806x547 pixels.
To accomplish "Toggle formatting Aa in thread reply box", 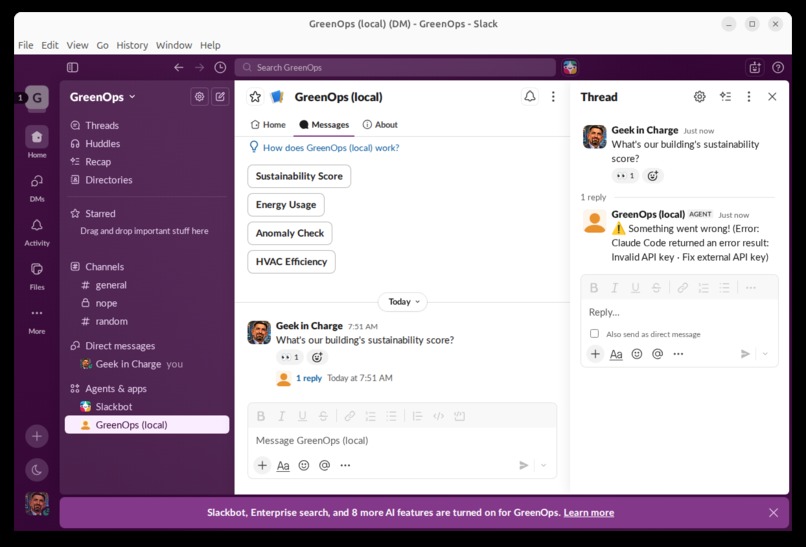I will pyautogui.click(x=616, y=354).
